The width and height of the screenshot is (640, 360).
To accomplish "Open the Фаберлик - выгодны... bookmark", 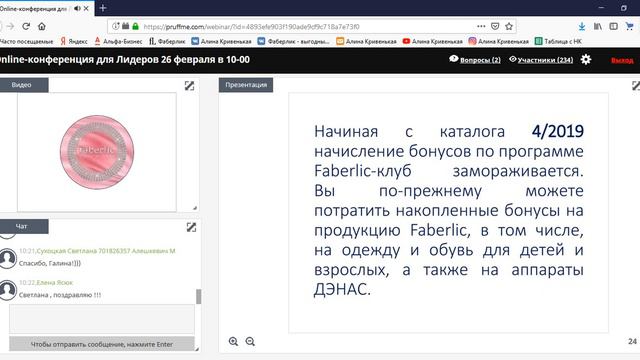I will click(293, 41).
